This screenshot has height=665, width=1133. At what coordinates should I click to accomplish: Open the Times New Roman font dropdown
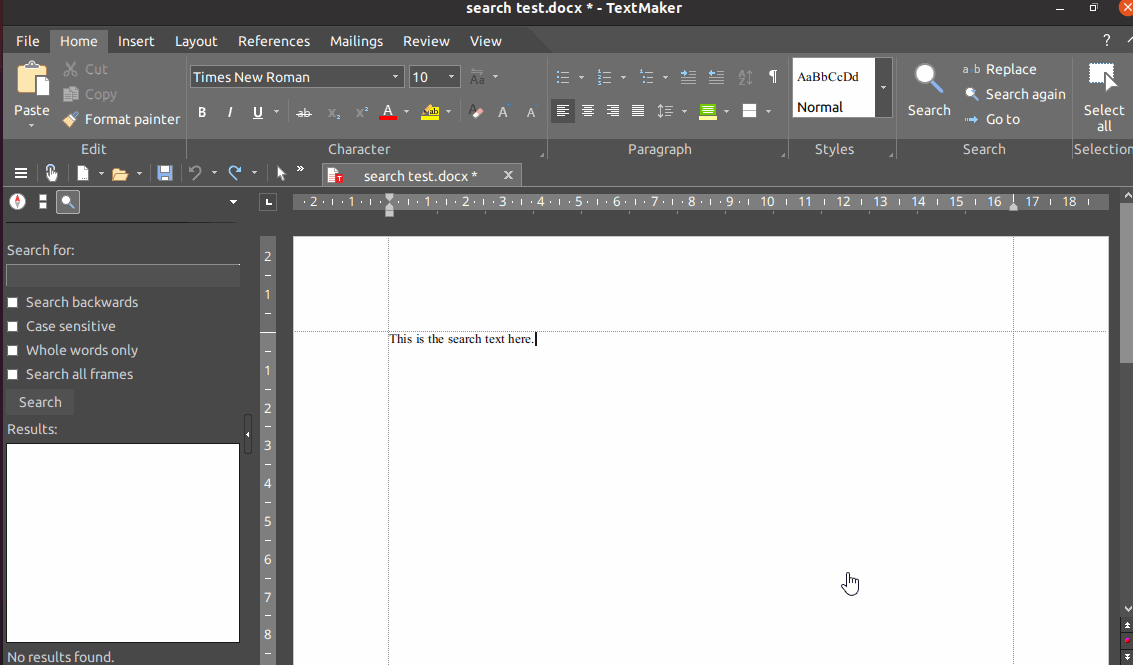pyautogui.click(x=396, y=77)
